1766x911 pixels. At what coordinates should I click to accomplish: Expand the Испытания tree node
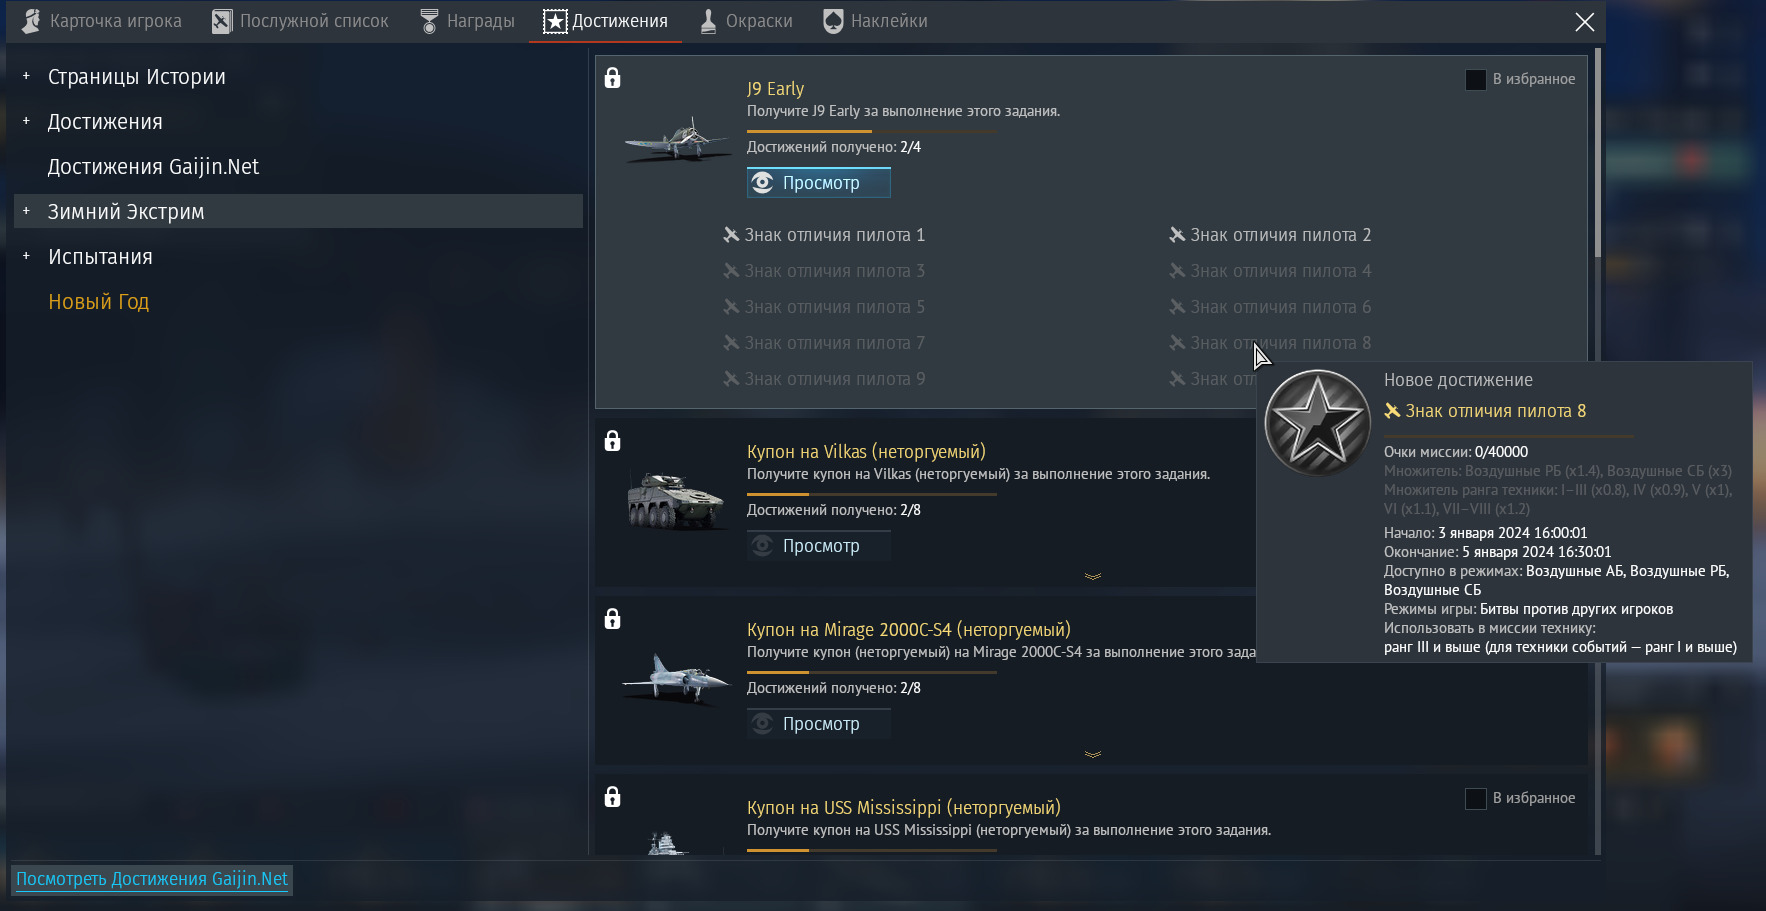point(26,256)
